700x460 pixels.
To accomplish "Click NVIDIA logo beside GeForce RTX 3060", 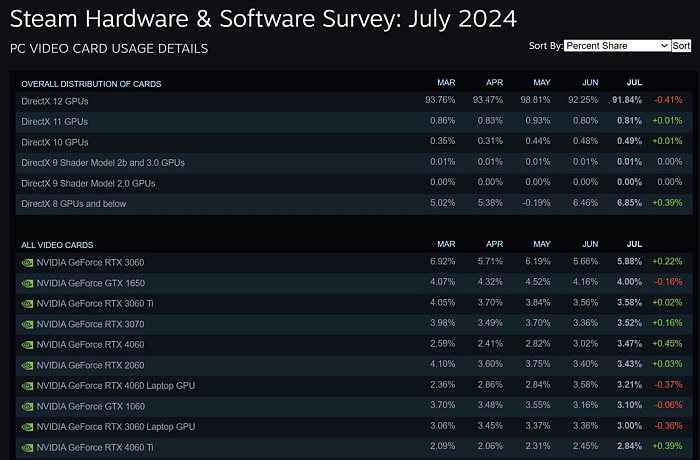I will (27, 263).
